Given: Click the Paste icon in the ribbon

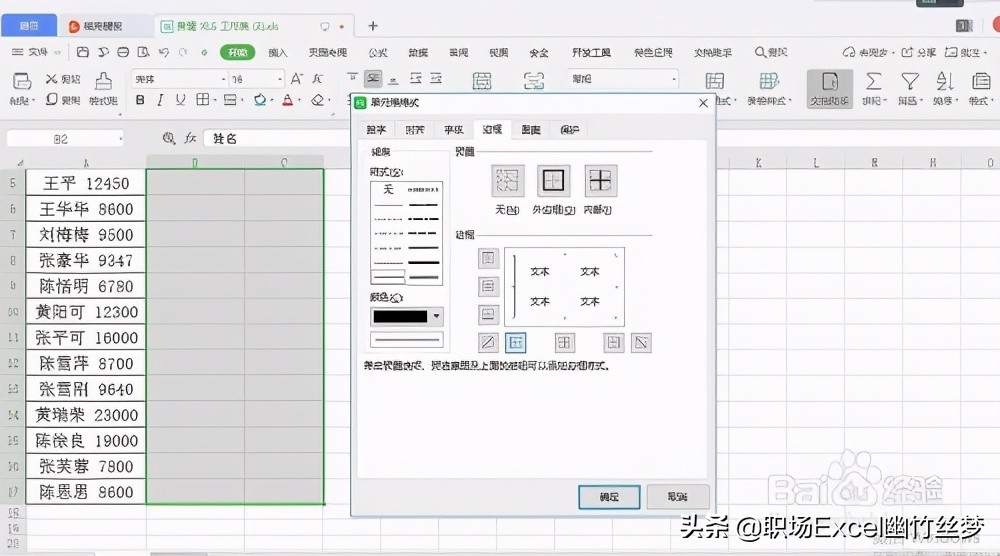Looking at the screenshot, I should (x=22, y=82).
